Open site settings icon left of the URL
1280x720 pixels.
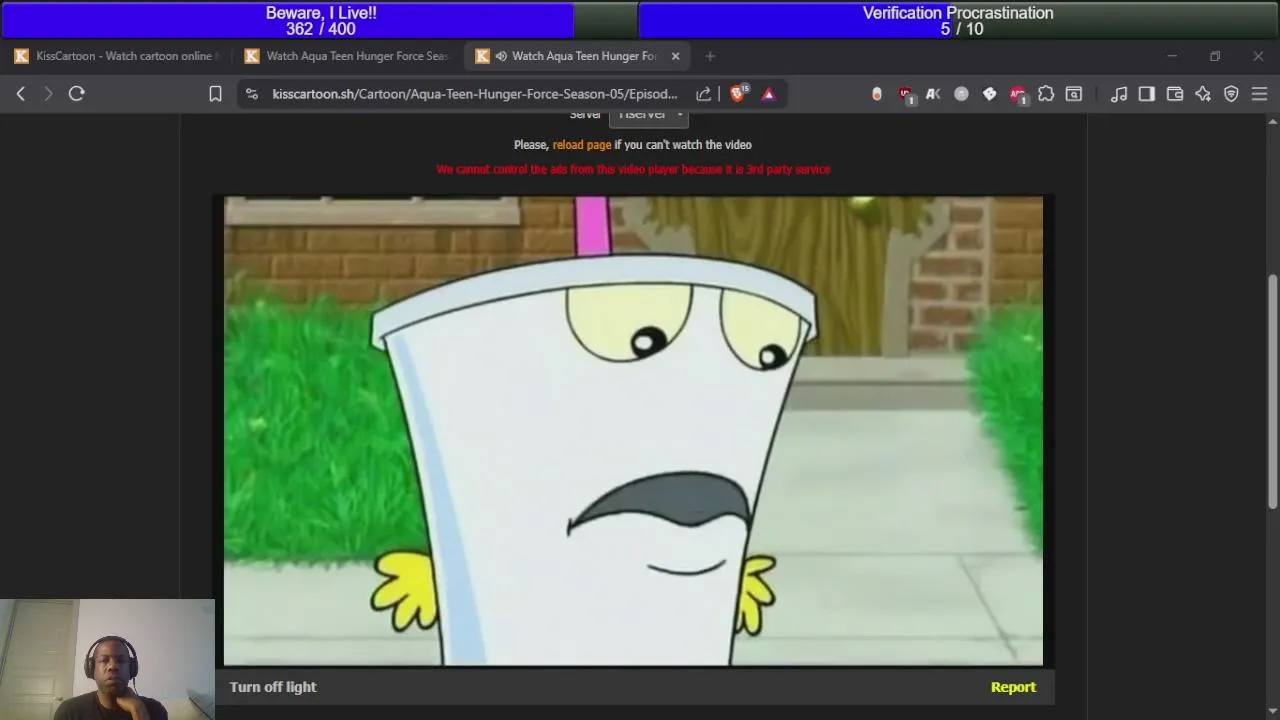tap(252, 94)
